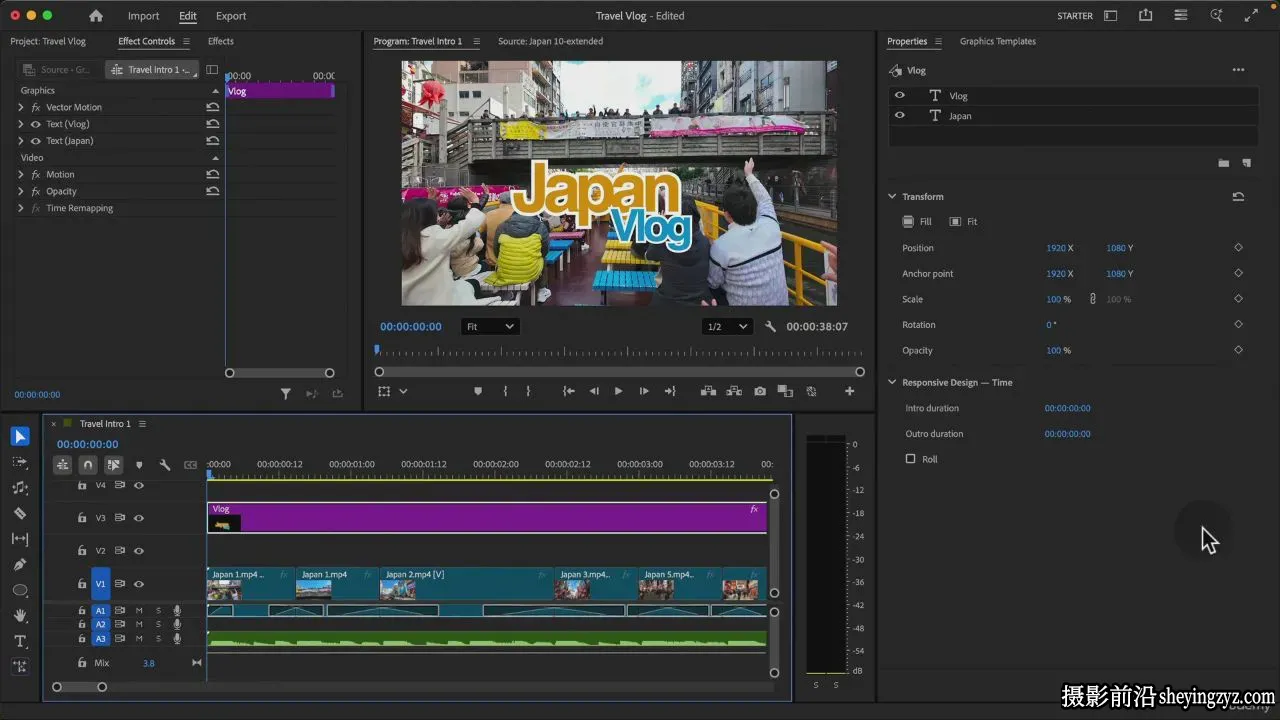Choose the Ripple Edit tool with music notes
Viewport: 1280px width, 720px height.
coord(20,488)
